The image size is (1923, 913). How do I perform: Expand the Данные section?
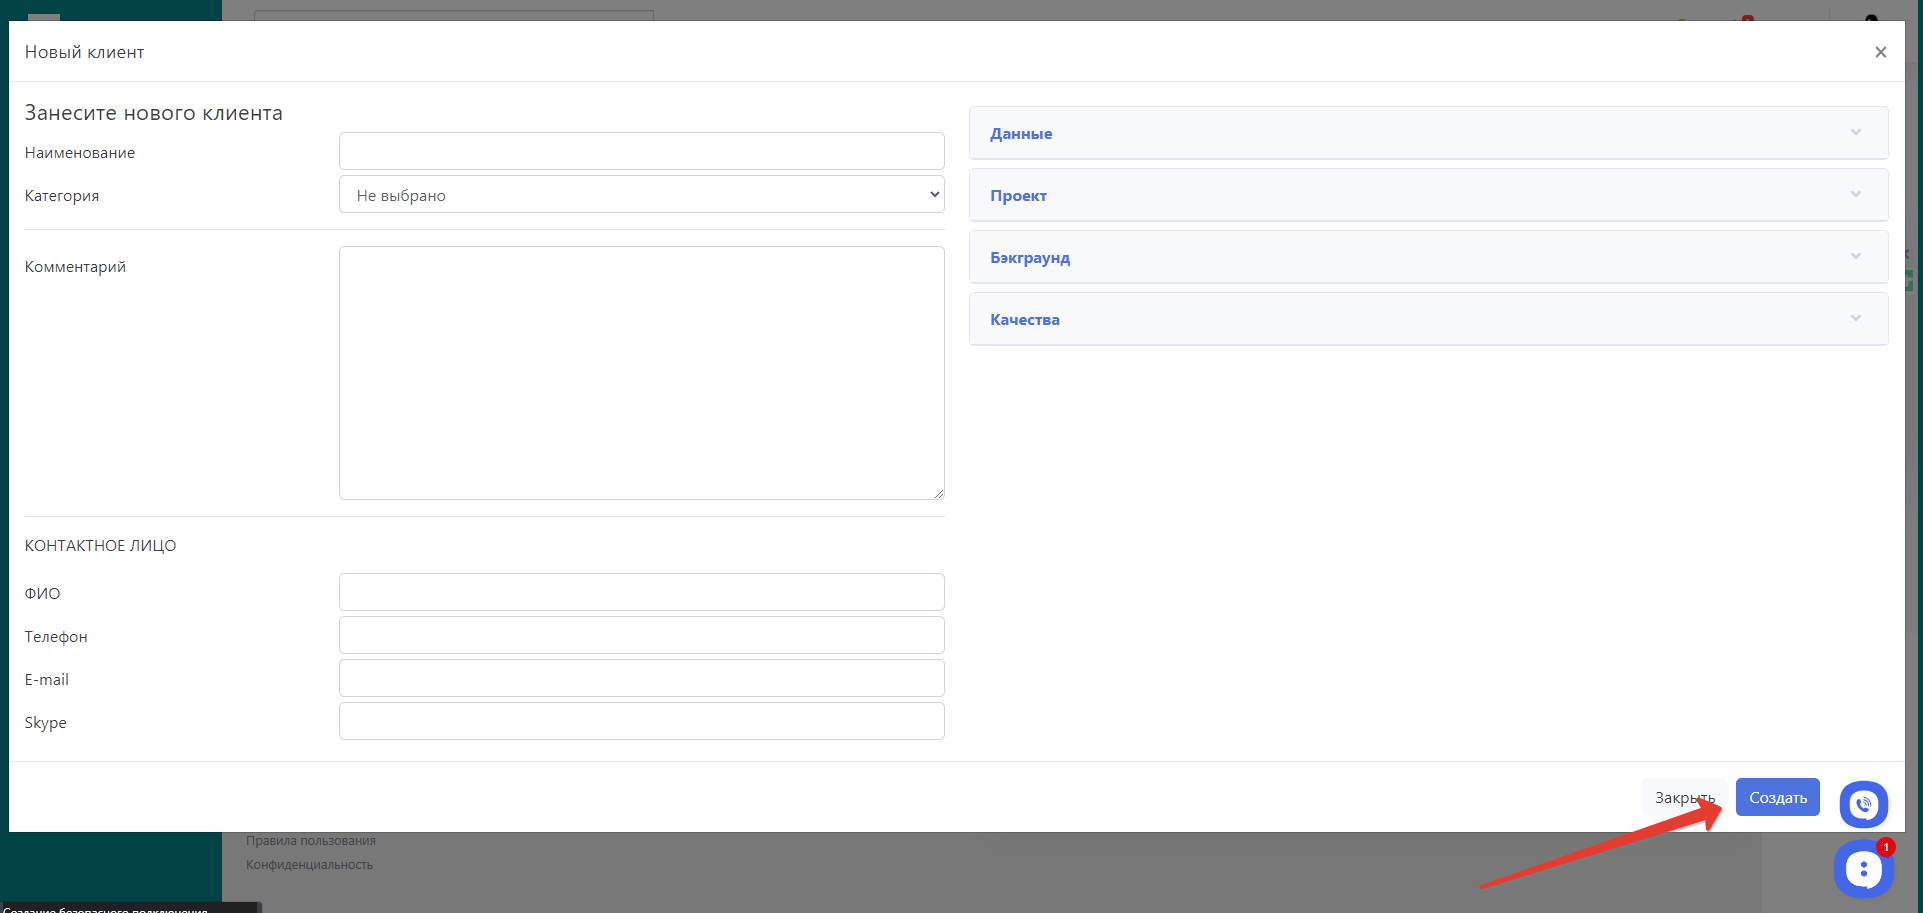click(x=1021, y=134)
